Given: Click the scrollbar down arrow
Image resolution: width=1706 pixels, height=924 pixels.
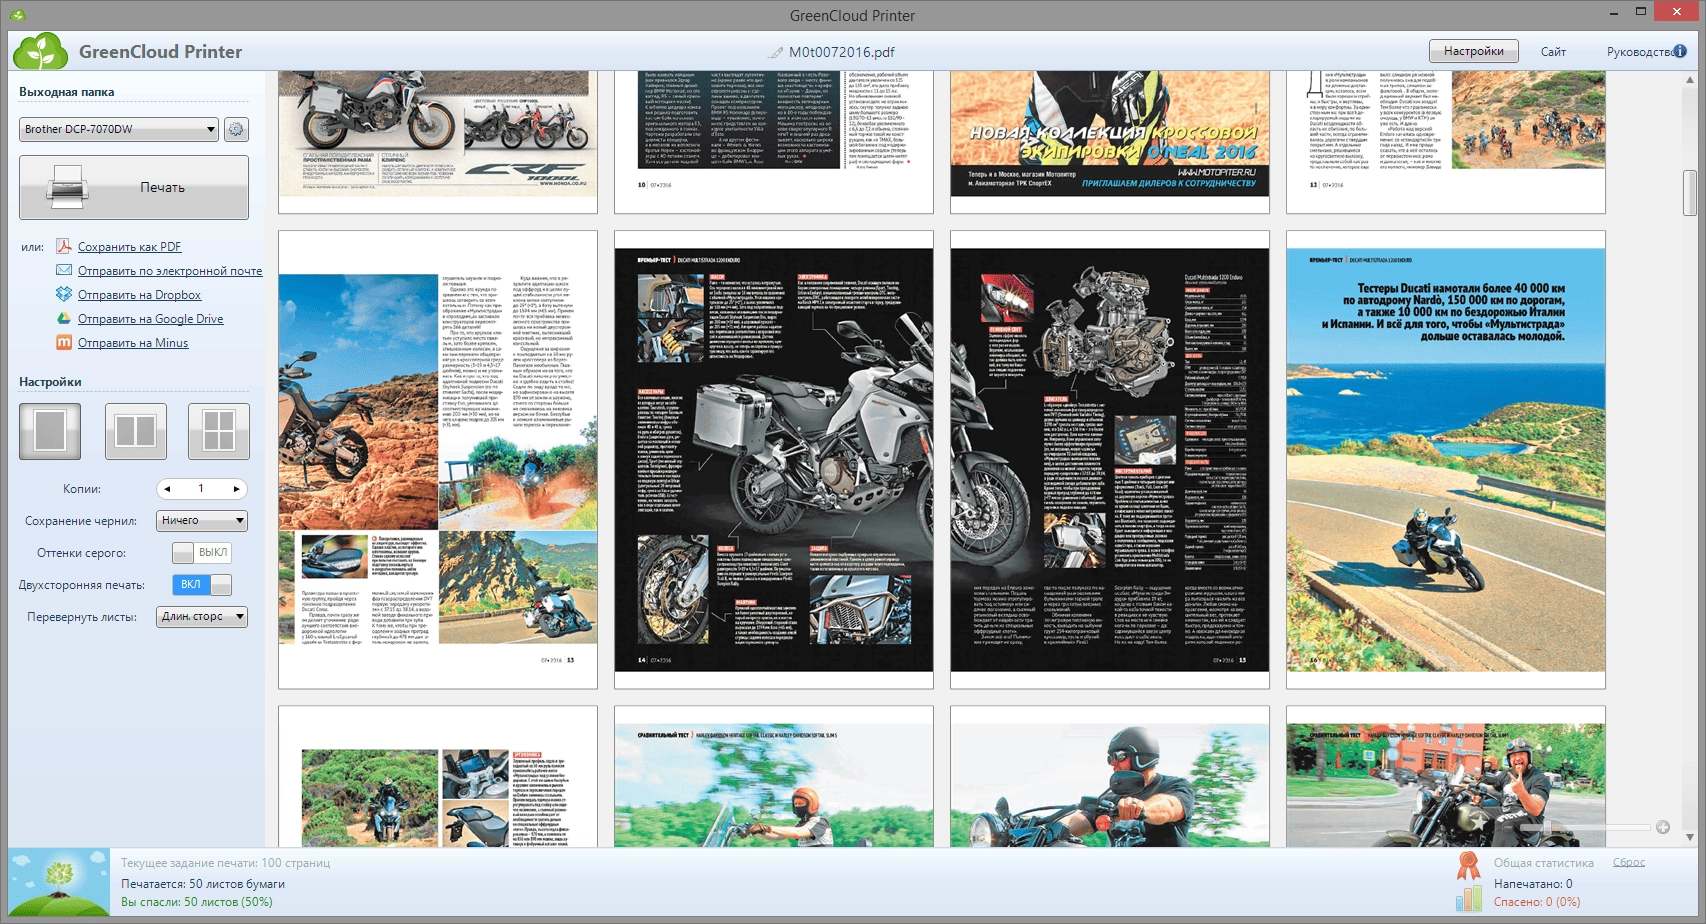Looking at the screenshot, I should coord(1690,838).
